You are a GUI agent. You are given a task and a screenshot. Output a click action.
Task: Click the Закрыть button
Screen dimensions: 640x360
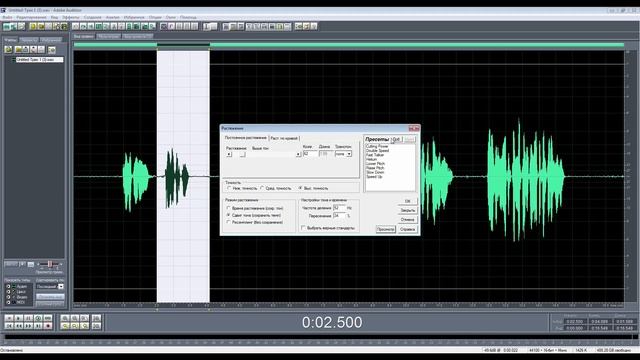point(407,210)
